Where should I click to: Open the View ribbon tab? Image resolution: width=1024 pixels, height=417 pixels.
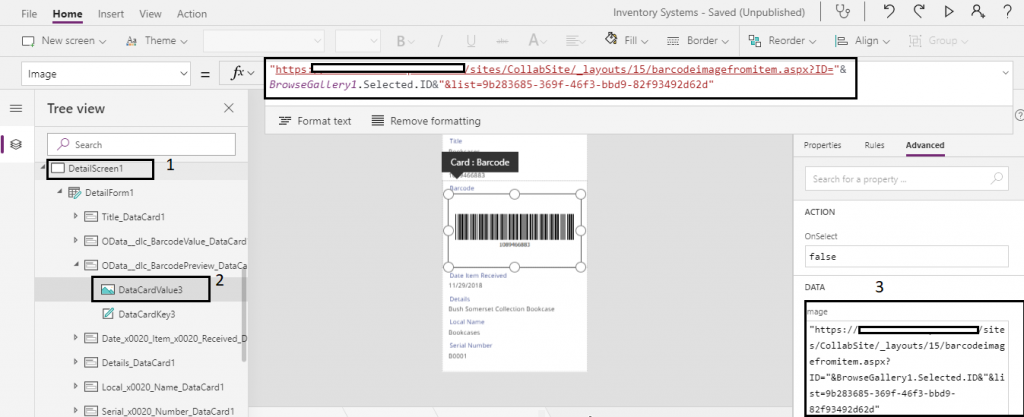[x=150, y=13]
